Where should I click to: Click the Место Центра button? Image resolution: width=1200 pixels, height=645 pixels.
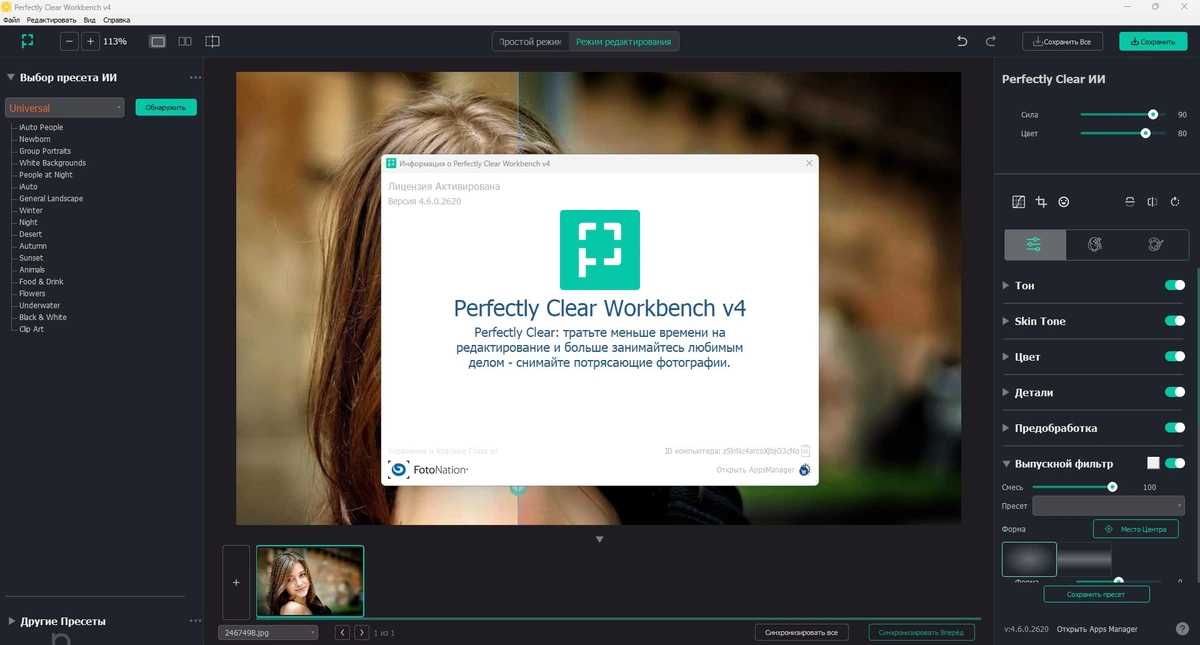[1135, 529]
